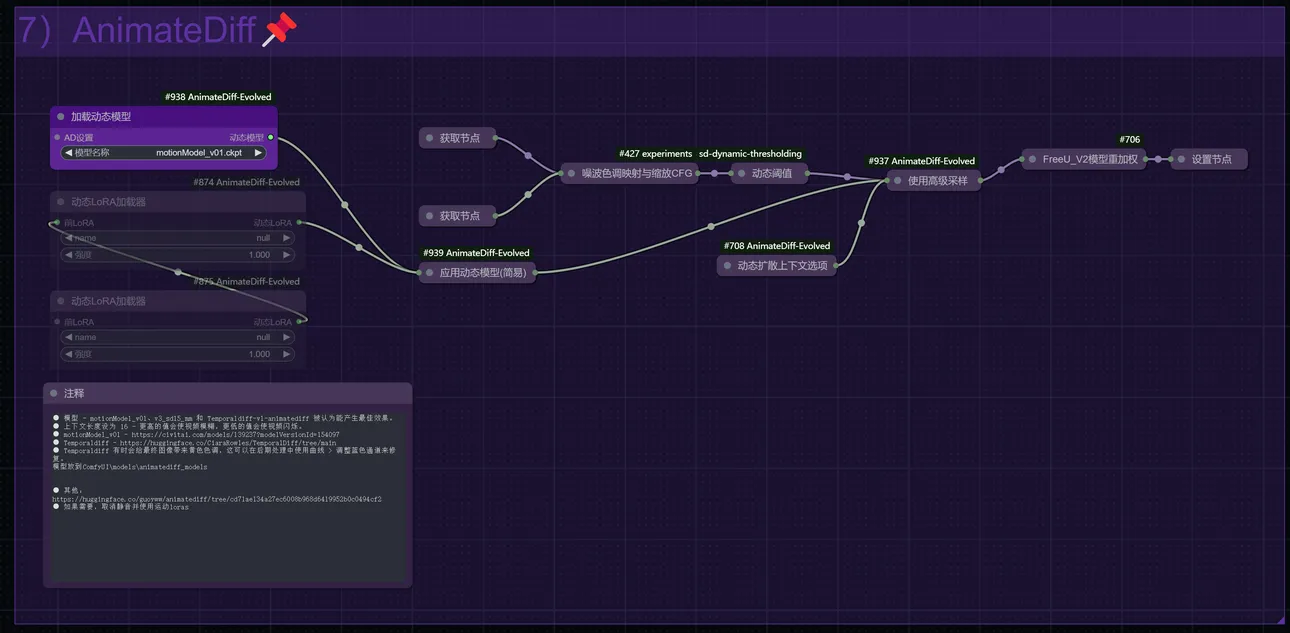This screenshot has height=633, width=1290.
Task: Click the dot on 动态扩散上下文选项 node
Action: [727, 266]
